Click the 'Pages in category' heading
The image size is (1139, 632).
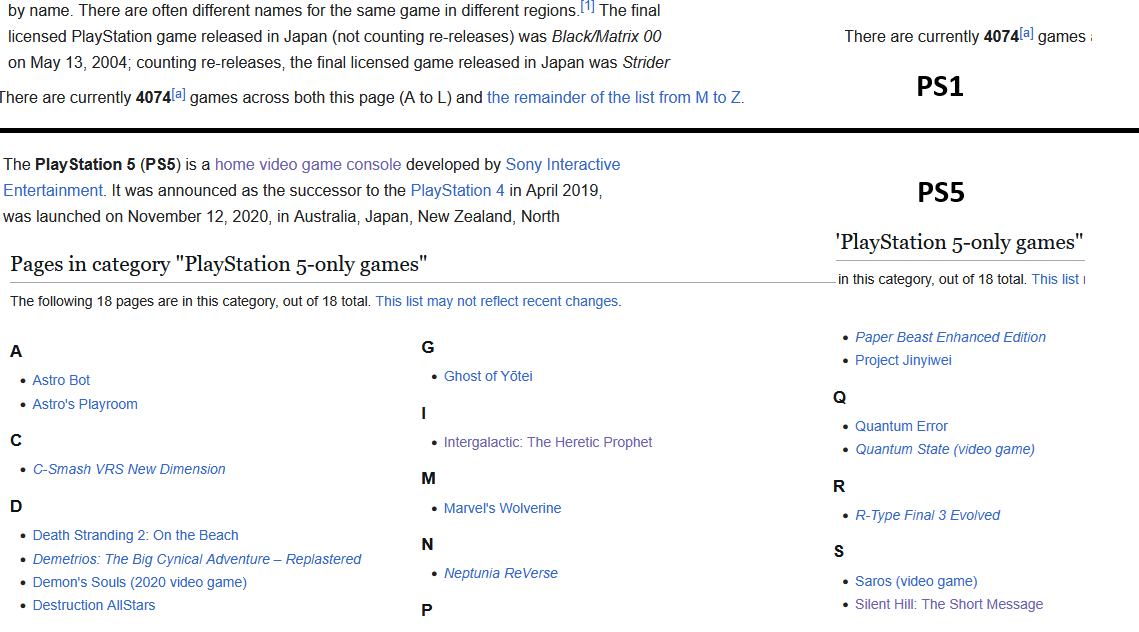pyautogui.click(x=219, y=264)
